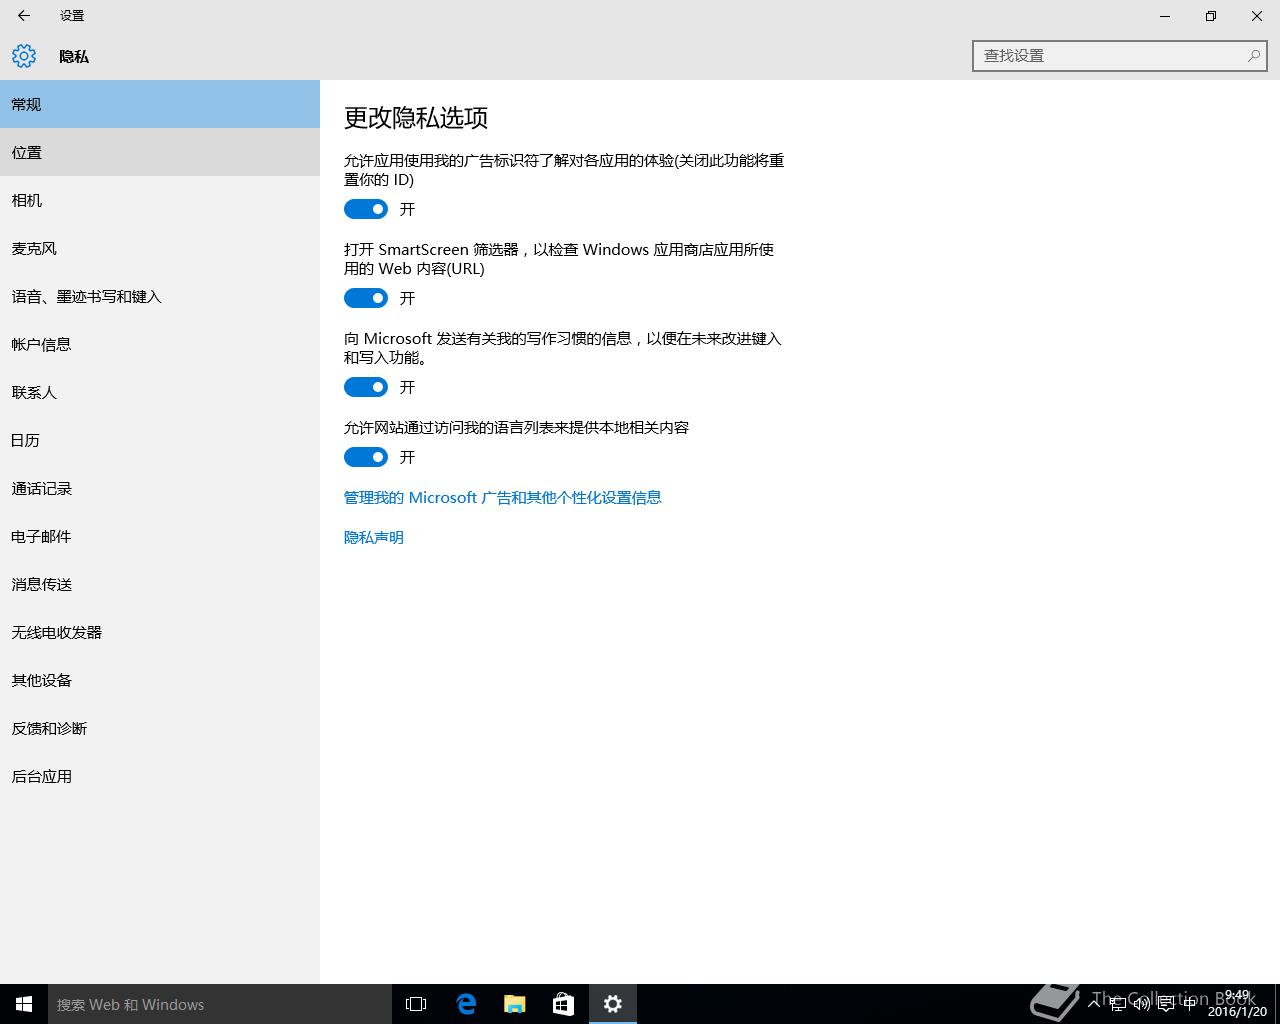Open 语音、墨迹书写和键入 settings
Image resolution: width=1280 pixels, height=1024 pixels.
pos(160,296)
